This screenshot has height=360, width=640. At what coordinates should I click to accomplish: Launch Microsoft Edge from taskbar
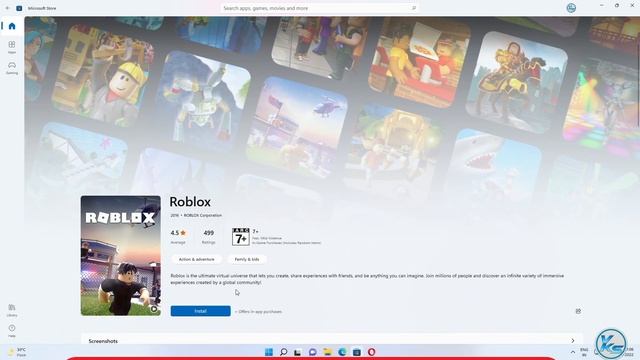coord(342,352)
